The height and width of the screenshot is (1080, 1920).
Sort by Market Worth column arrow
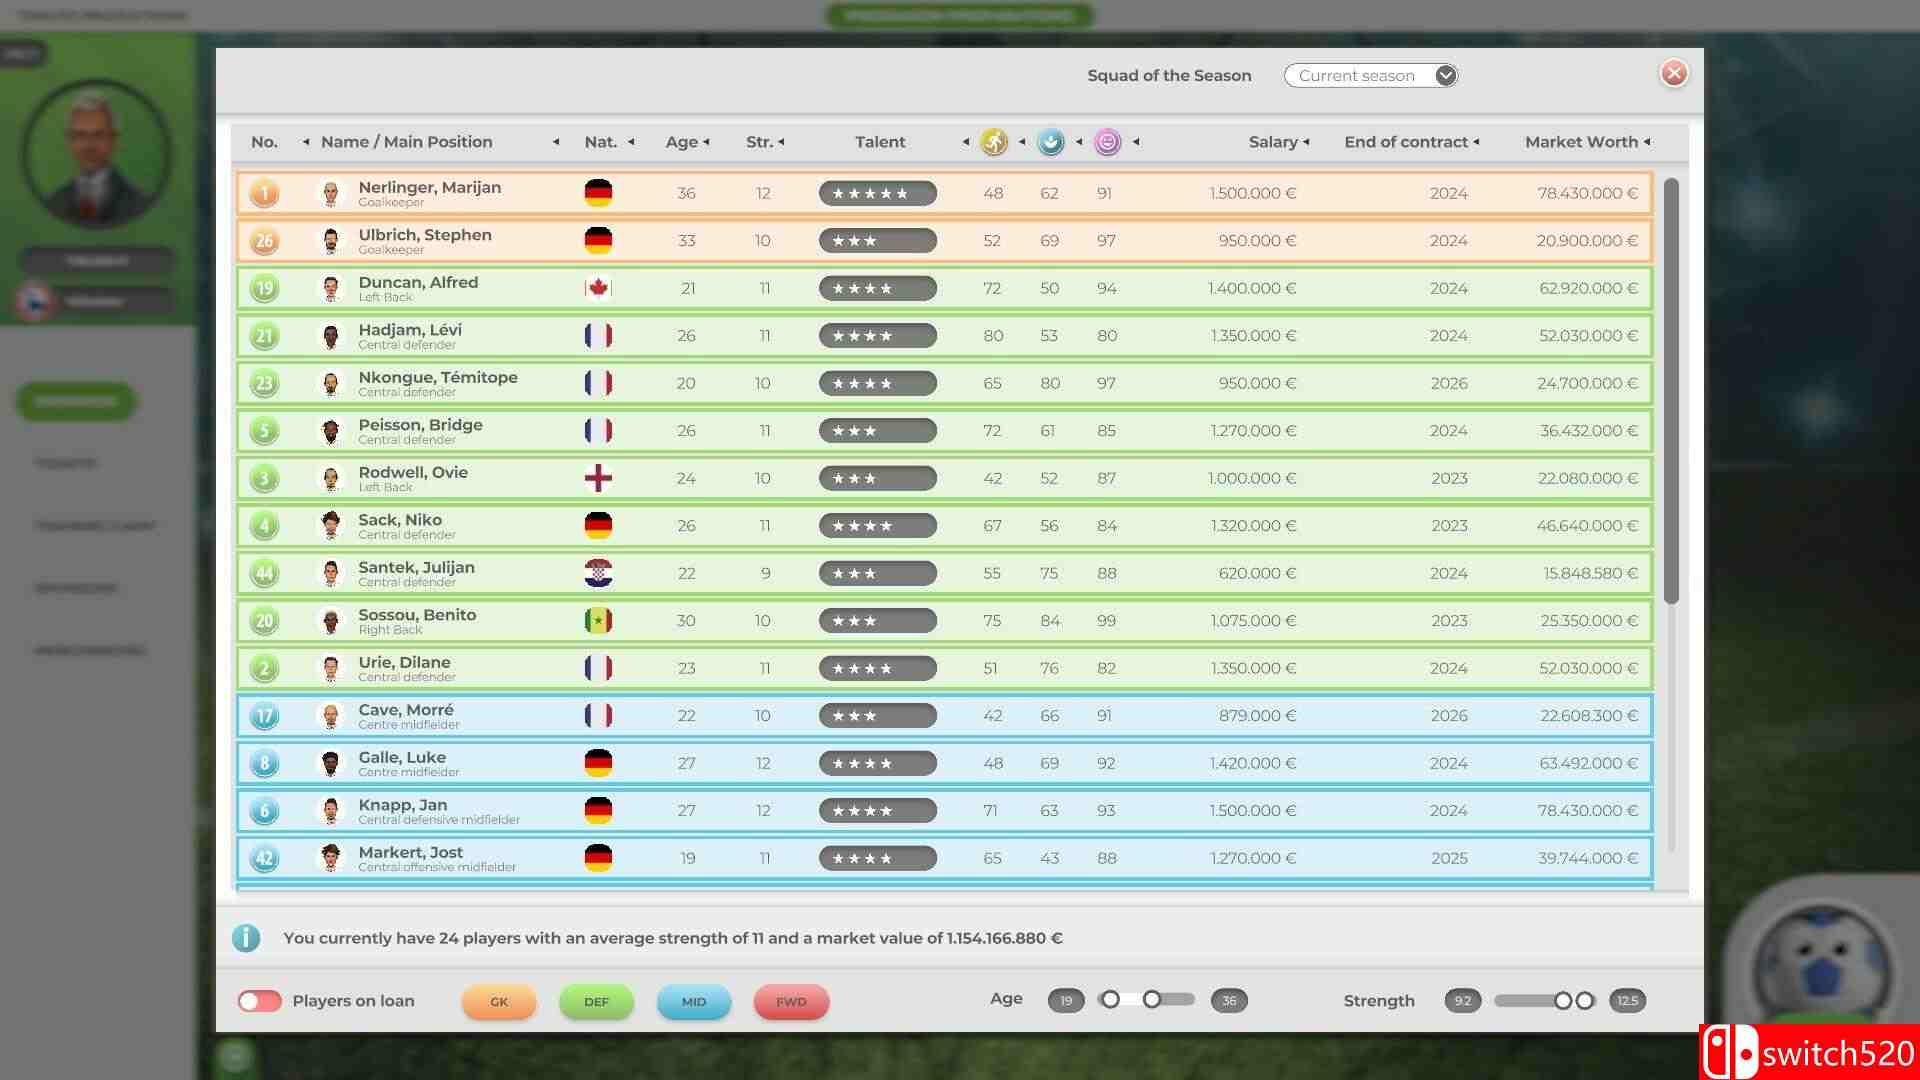point(1647,142)
